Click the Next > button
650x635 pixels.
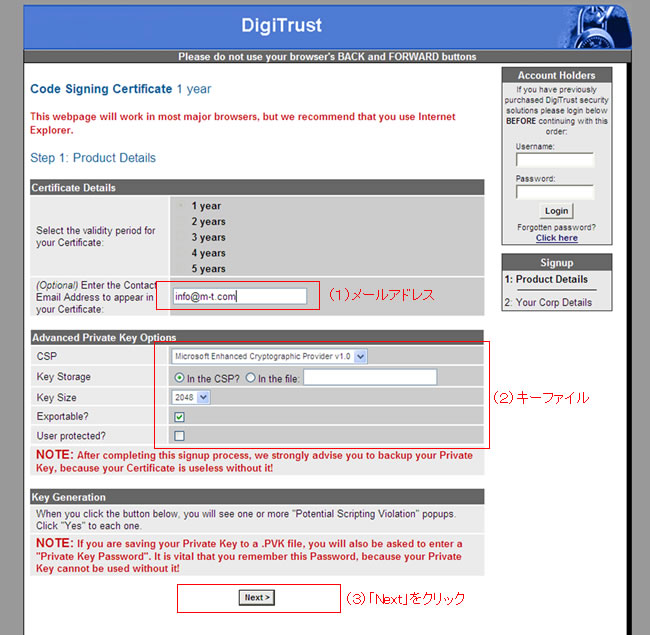click(257, 597)
